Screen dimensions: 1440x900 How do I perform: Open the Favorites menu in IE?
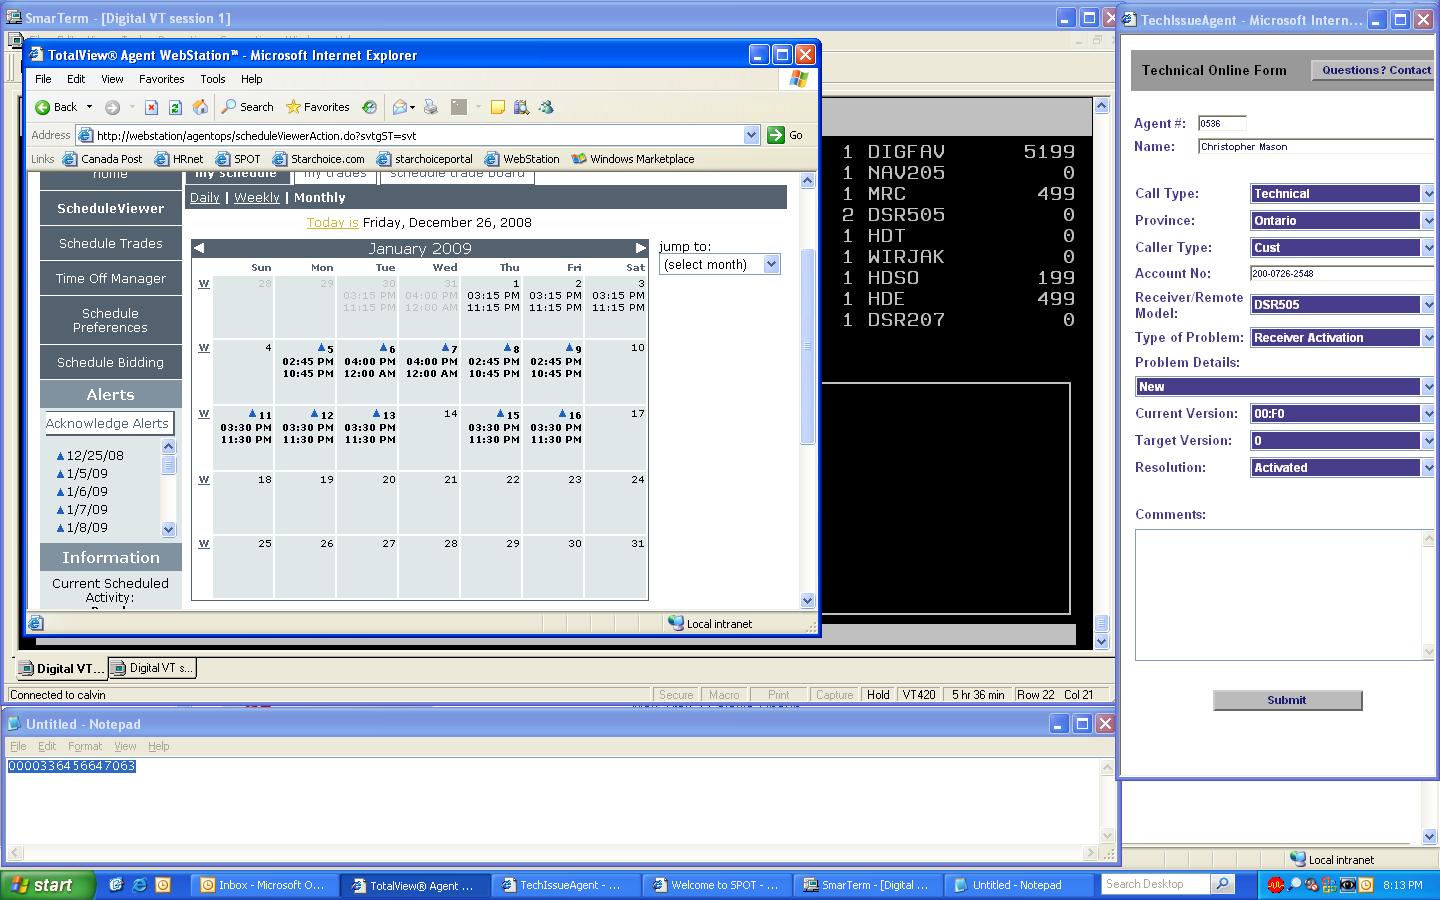pyautogui.click(x=161, y=79)
